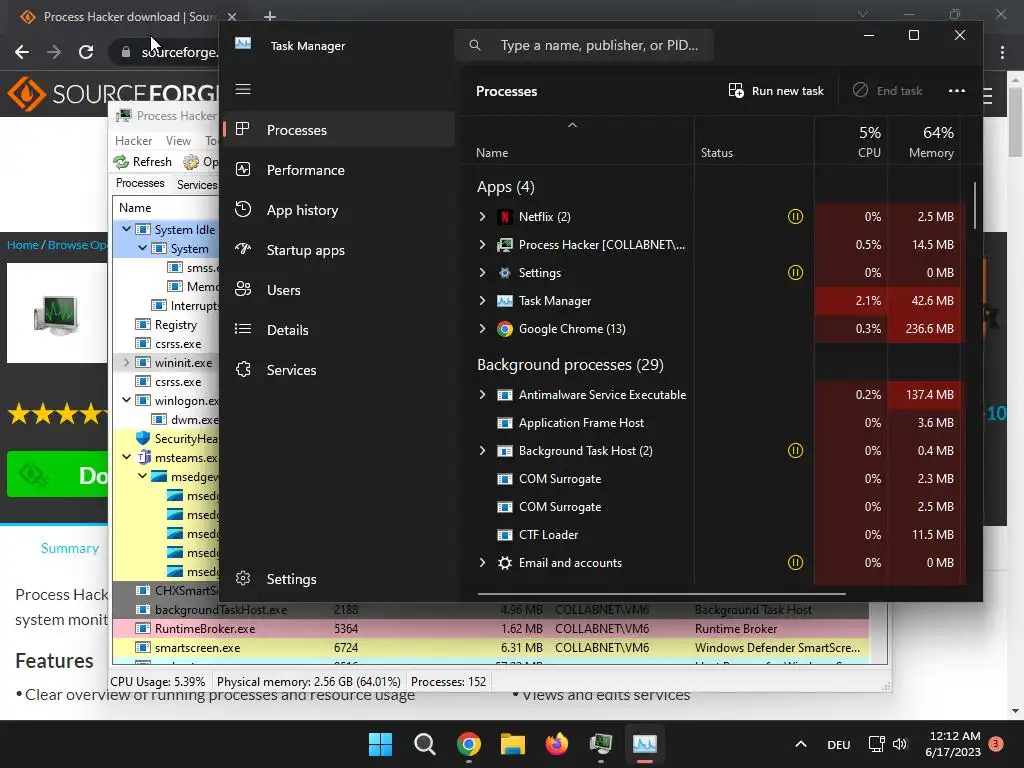
Task: Reload the SourceForge page
Action: click(86, 52)
